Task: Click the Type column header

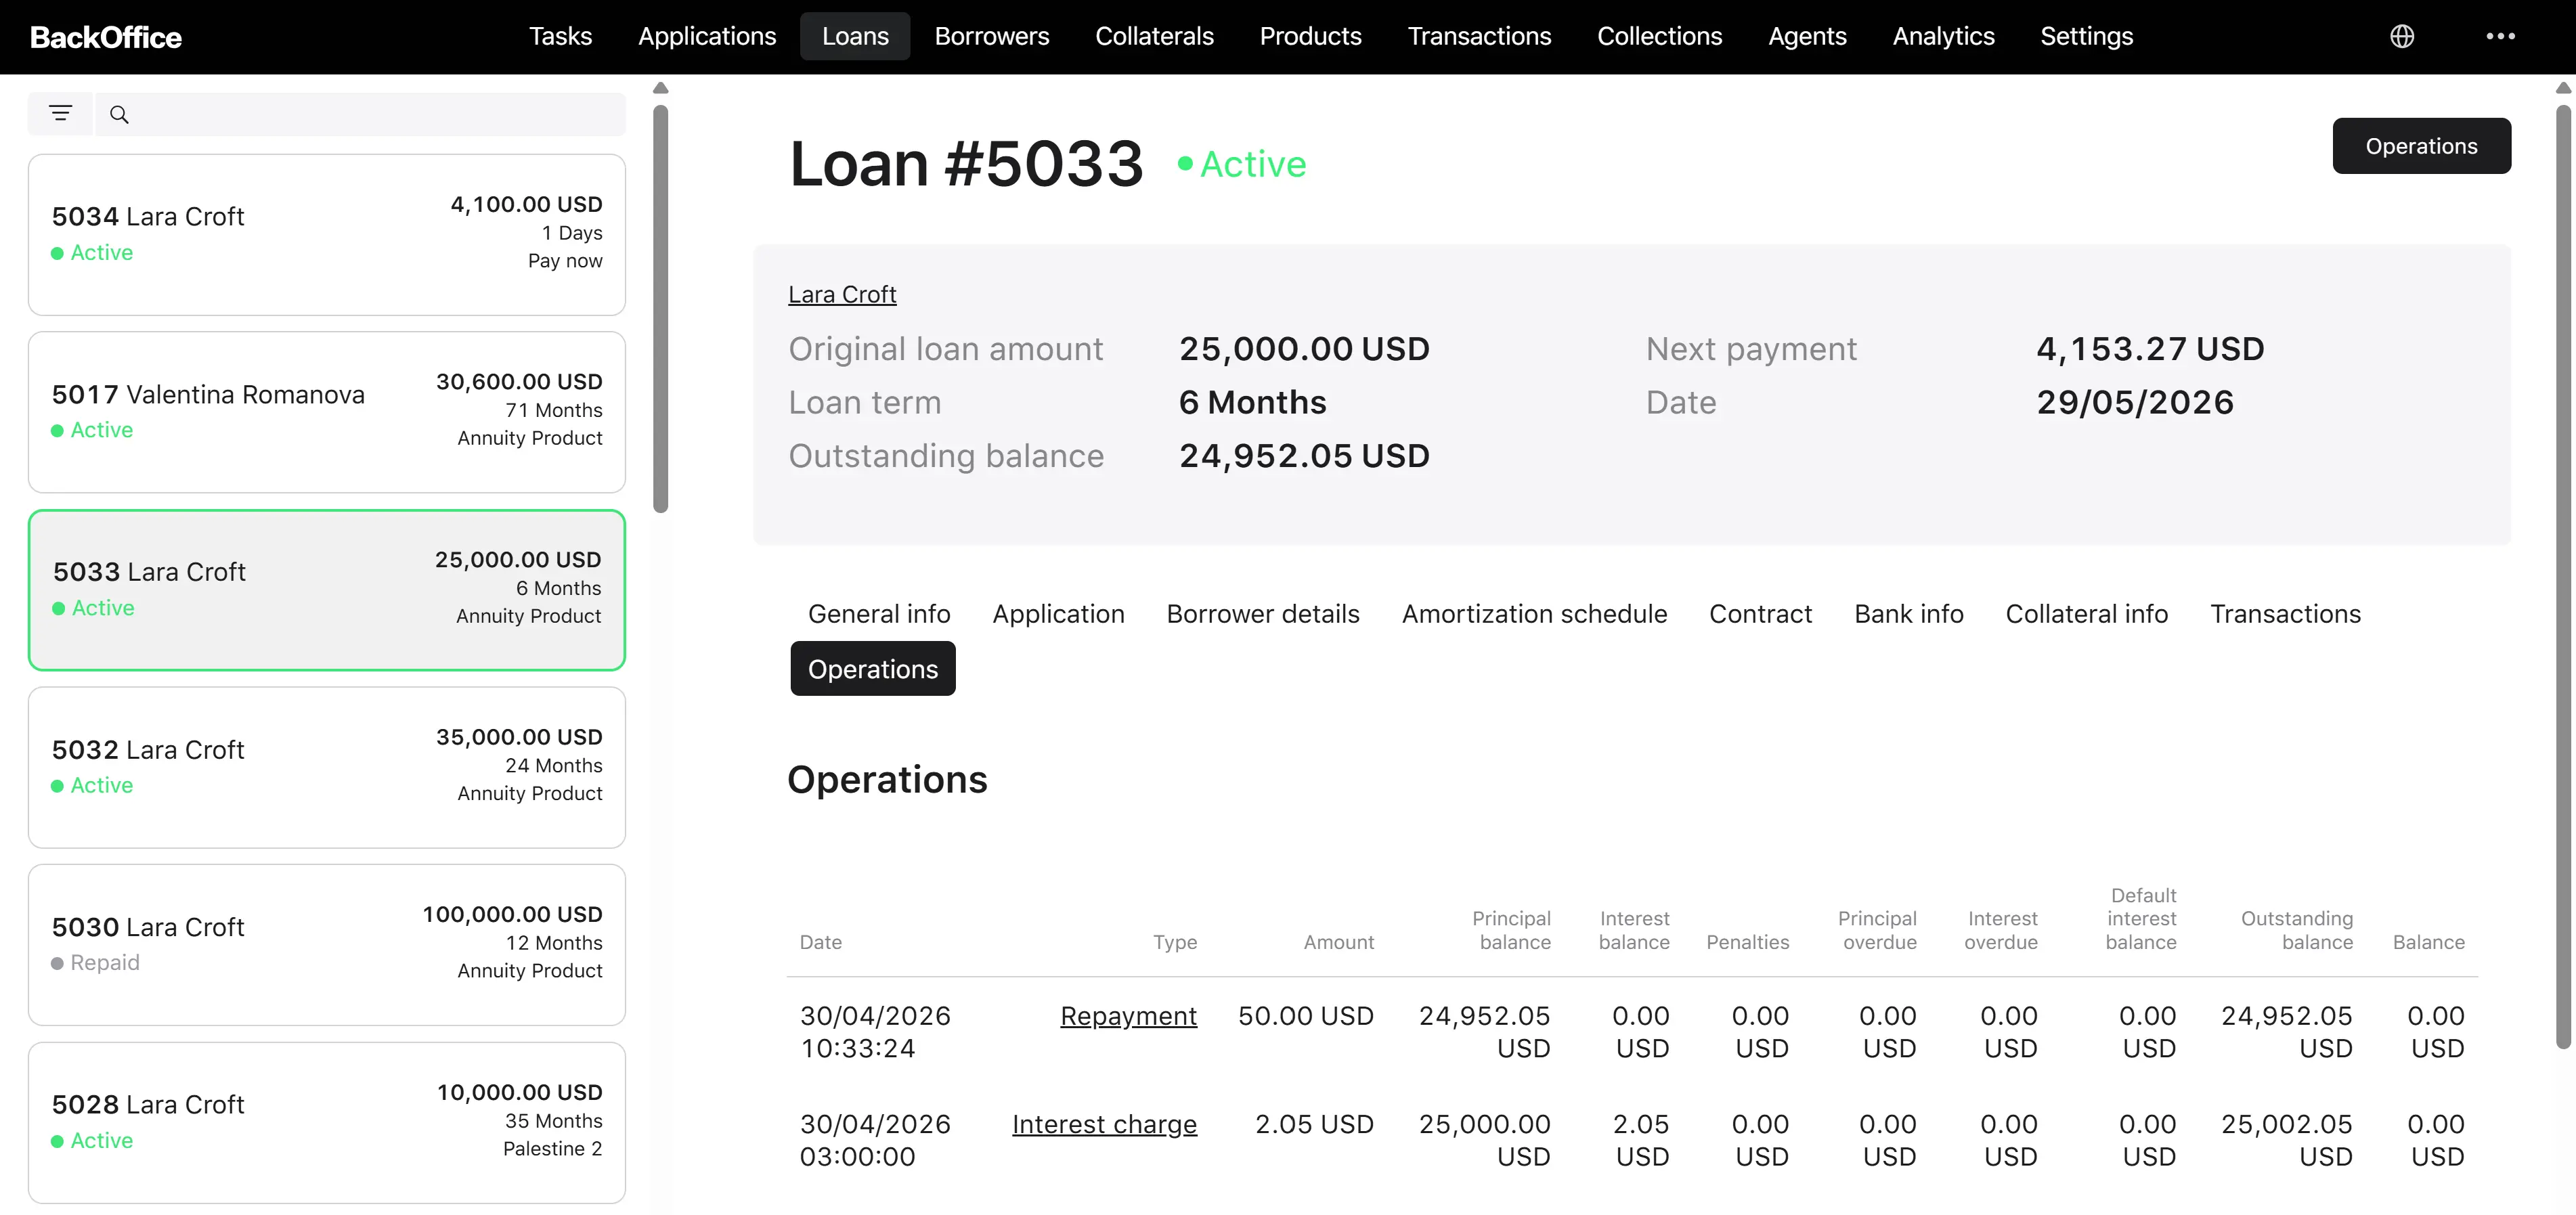Action: pos(1174,942)
